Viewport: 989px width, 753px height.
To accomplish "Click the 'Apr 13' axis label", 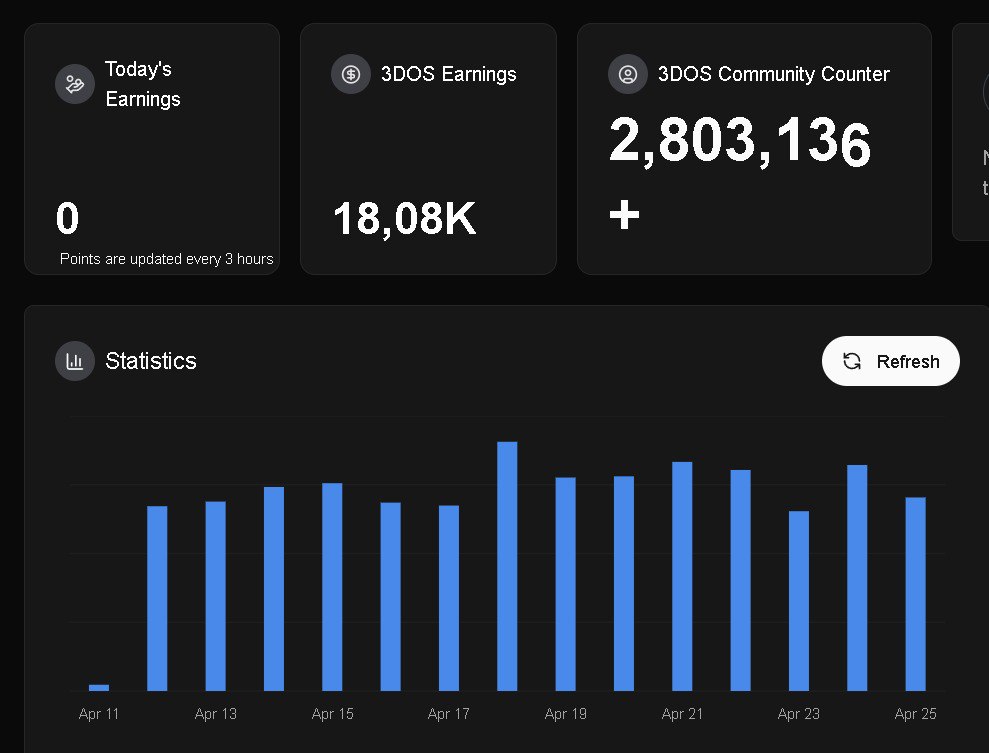I will pyautogui.click(x=216, y=714).
